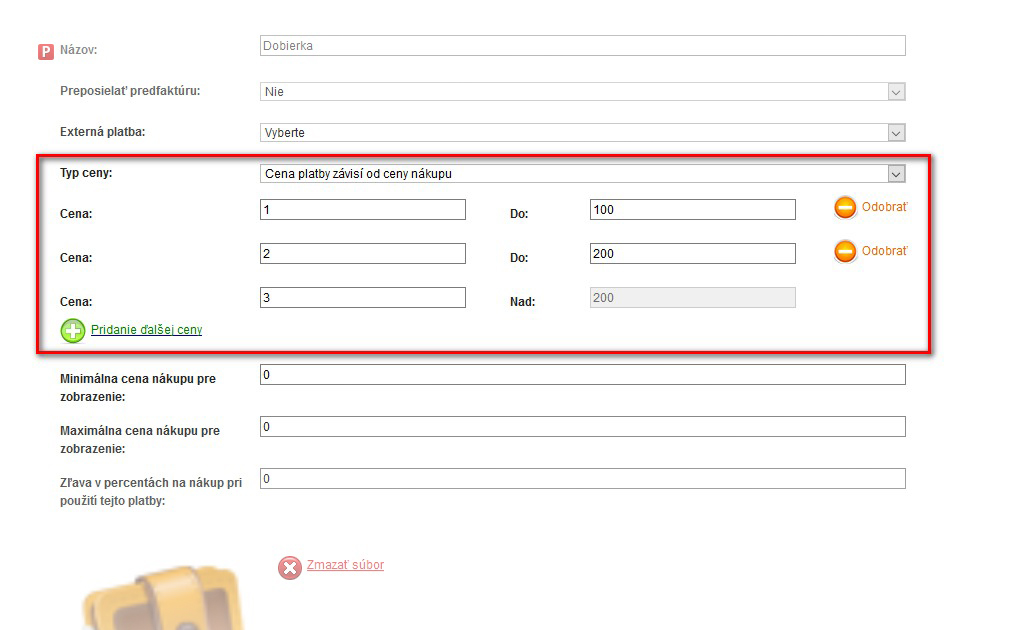
Task: Click the red X delete file icon
Action: 290,568
